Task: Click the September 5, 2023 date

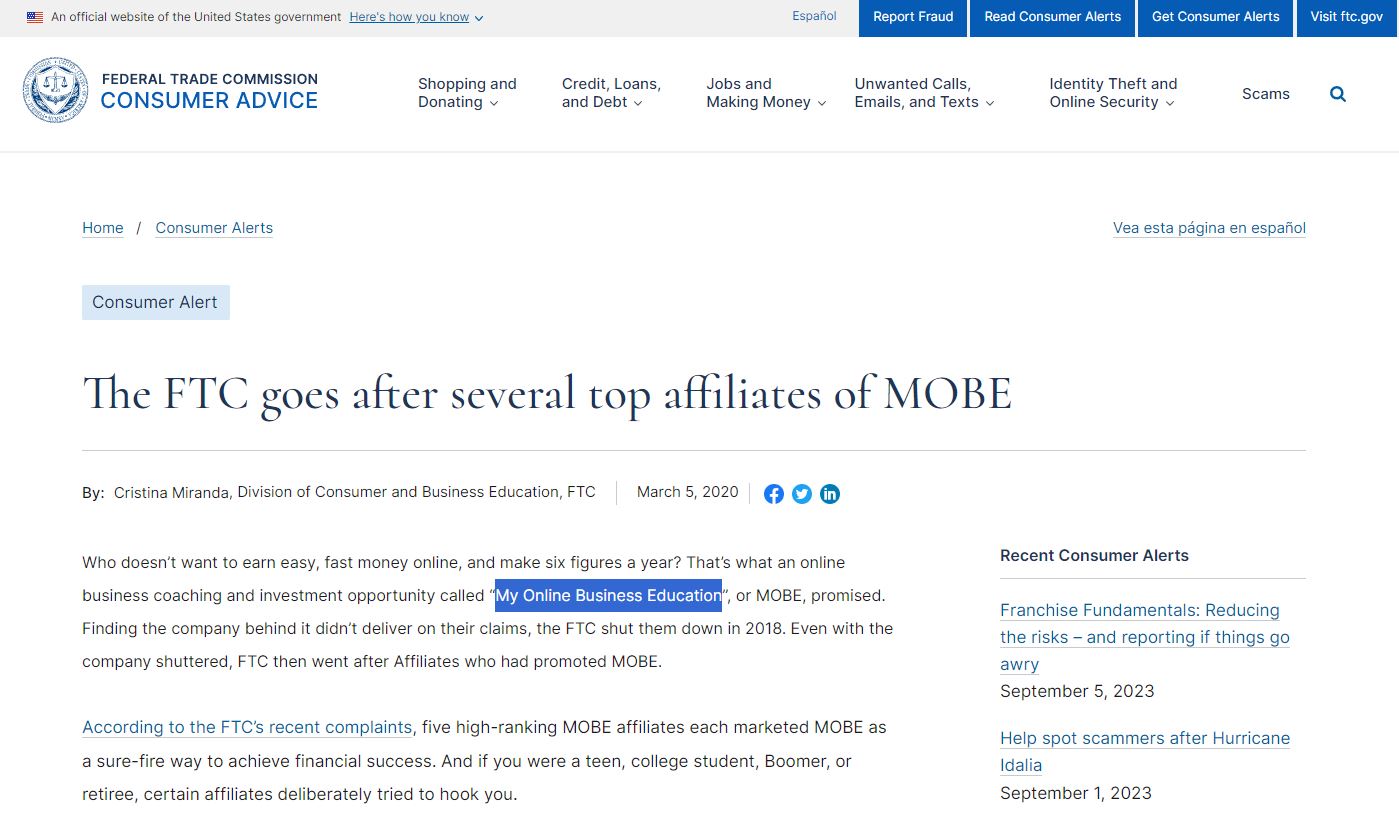Action: [1077, 691]
